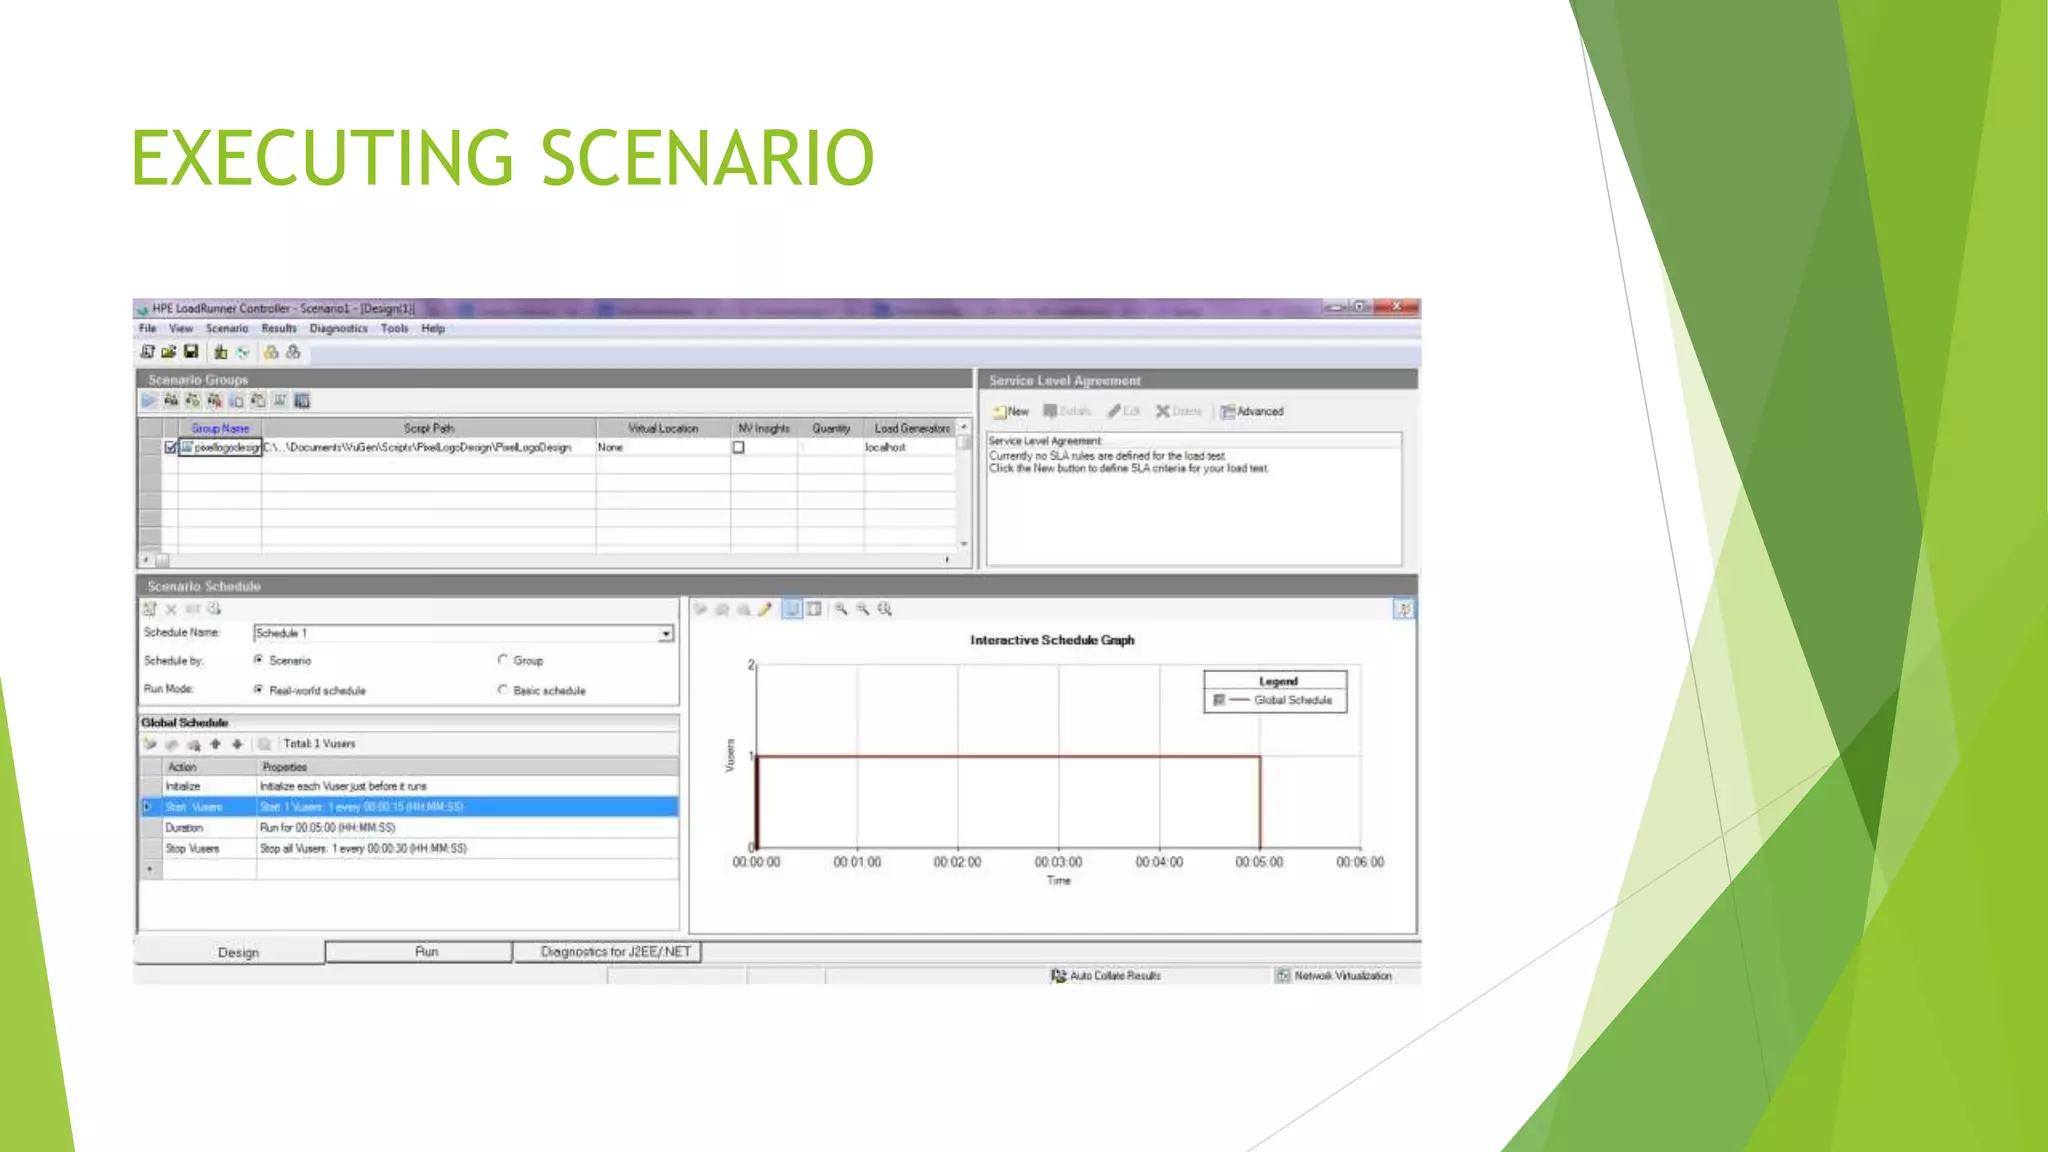Switch to the Run tab
Viewport: 2048px width, 1152px height.
tap(426, 952)
